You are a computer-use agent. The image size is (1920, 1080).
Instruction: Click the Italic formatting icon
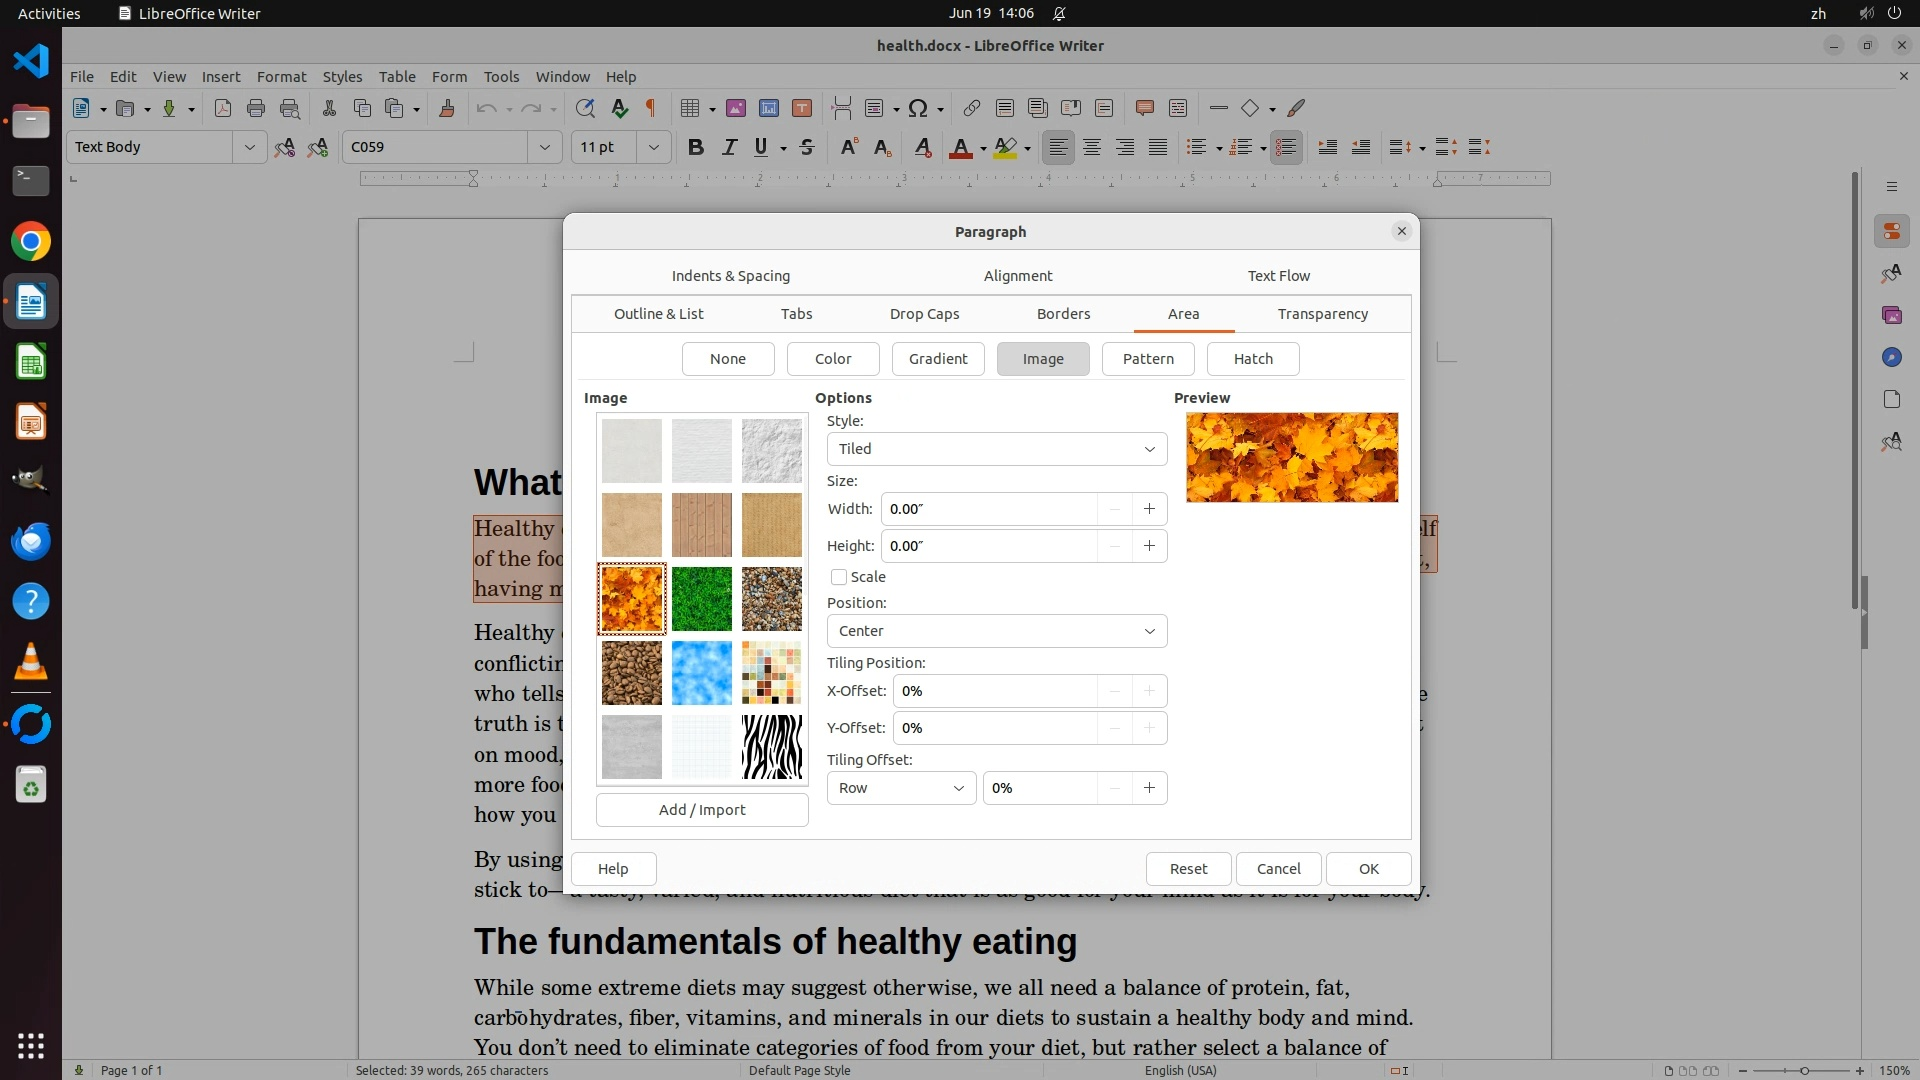[729, 147]
